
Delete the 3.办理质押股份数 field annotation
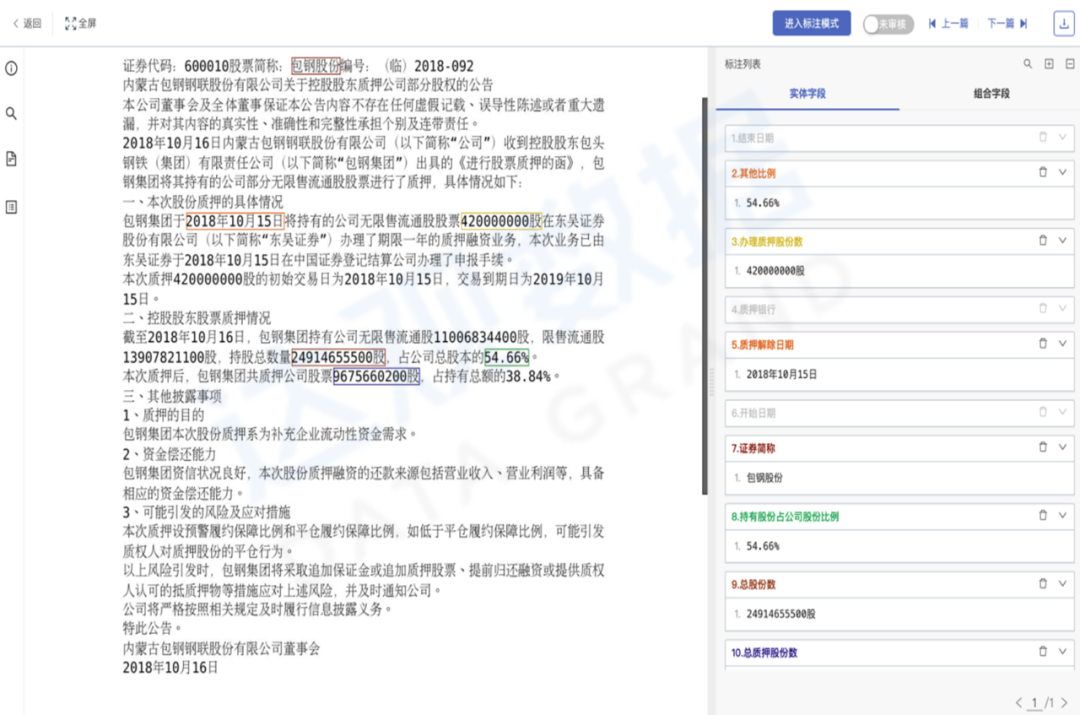[x=1043, y=240]
